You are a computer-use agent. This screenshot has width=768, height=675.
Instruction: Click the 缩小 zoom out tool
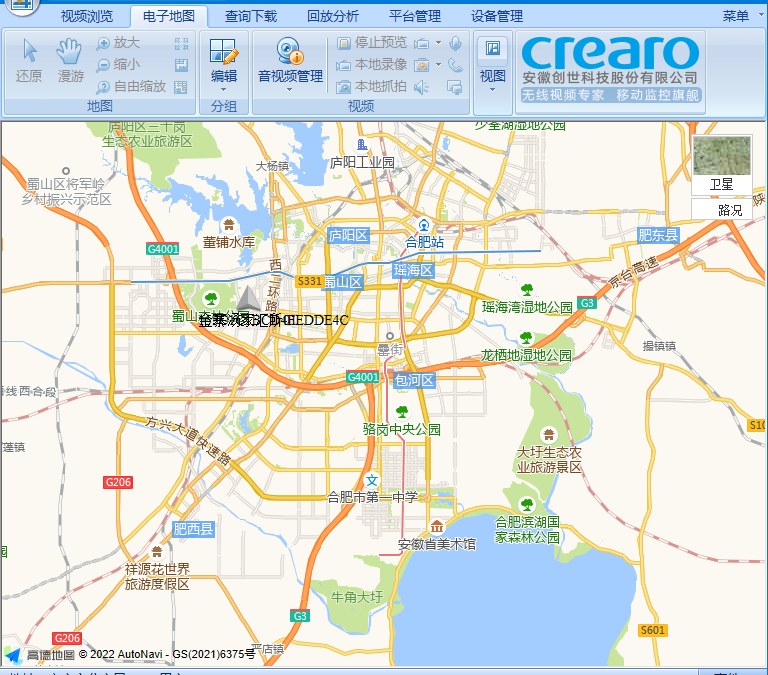tap(118, 65)
